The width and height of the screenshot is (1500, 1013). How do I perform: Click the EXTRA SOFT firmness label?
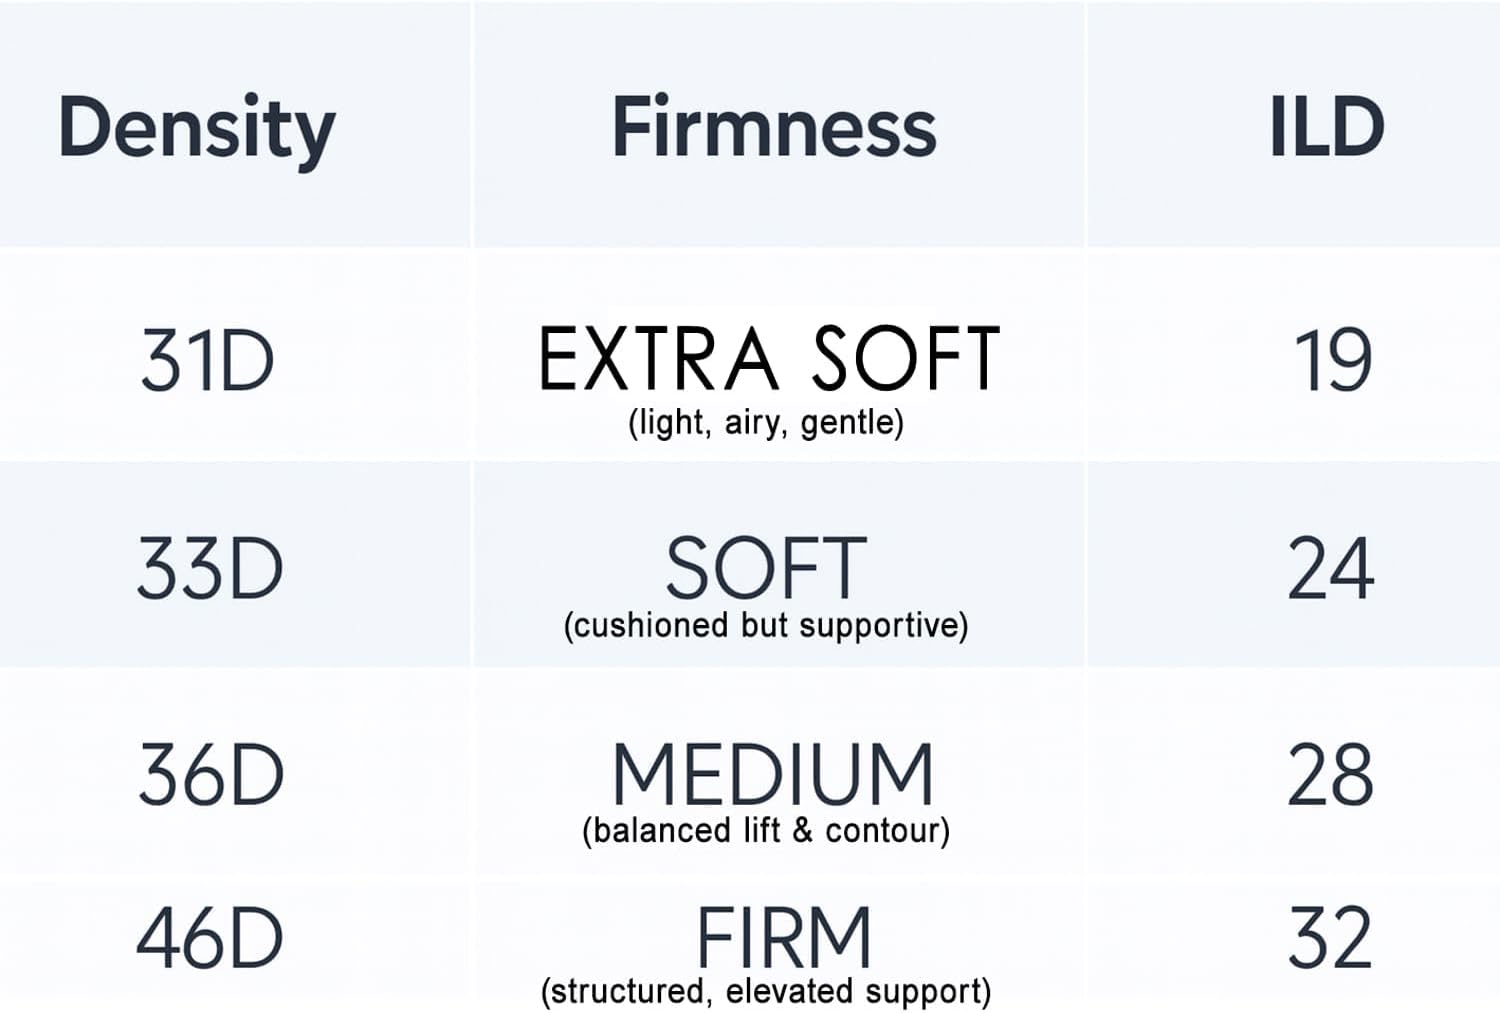[x=769, y=359]
